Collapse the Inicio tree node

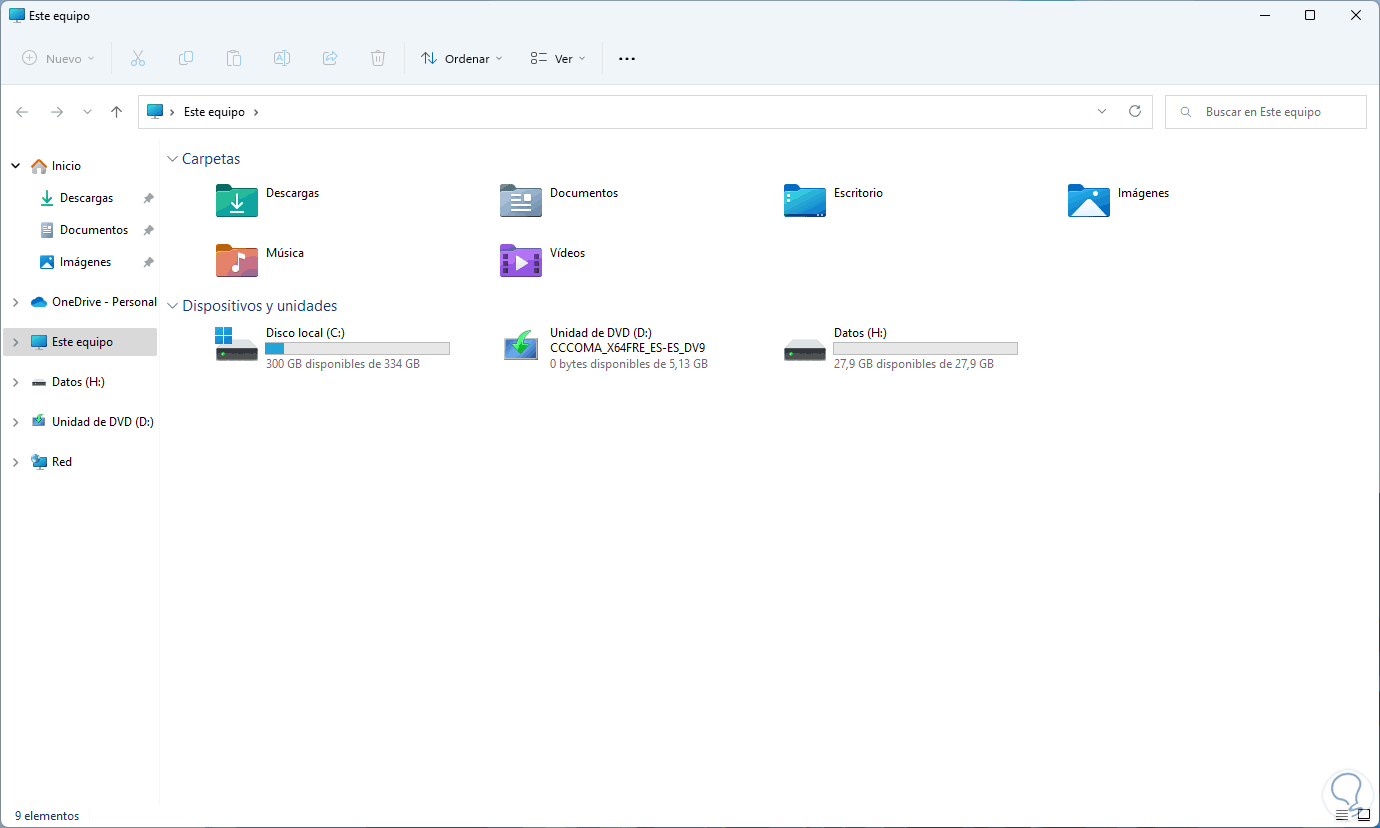click(x=16, y=166)
